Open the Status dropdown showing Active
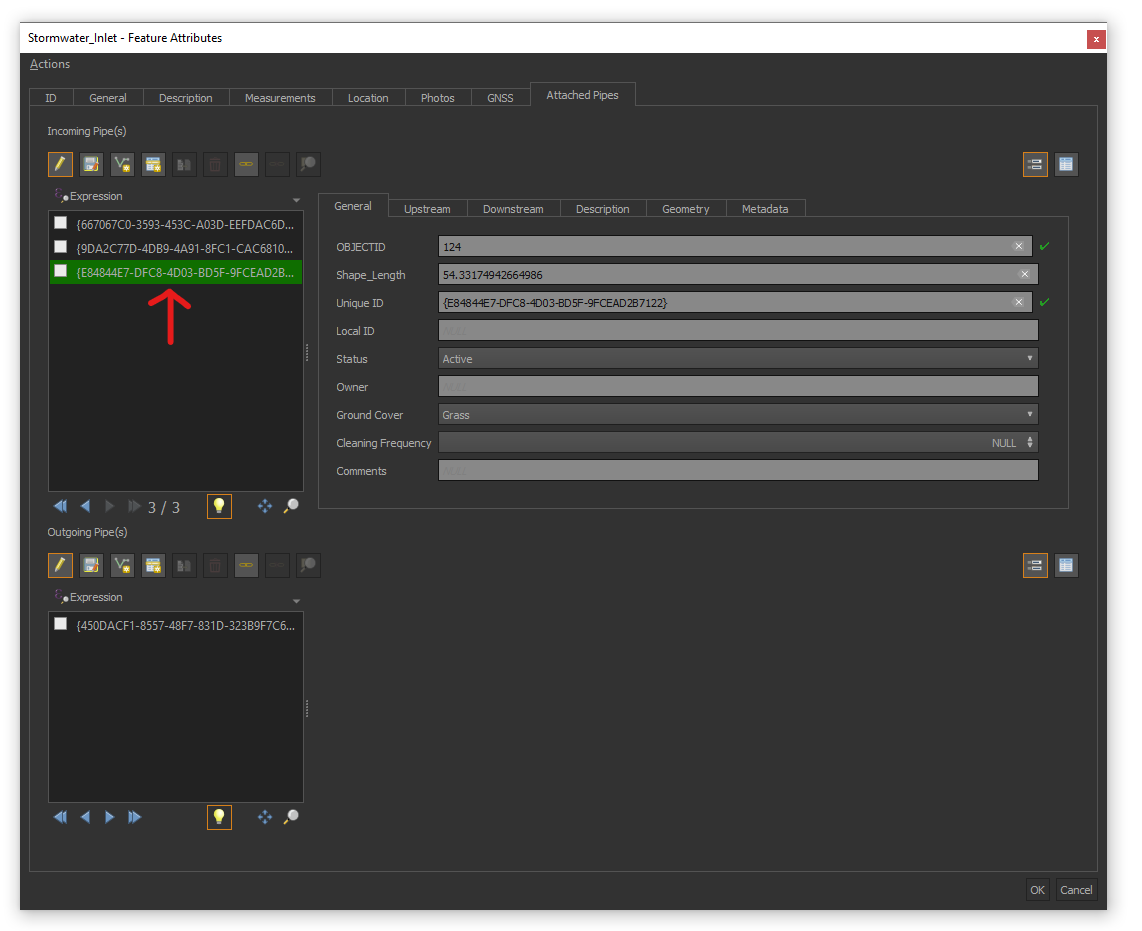Viewport: 1142px width, 931px height. coord(738,358)
